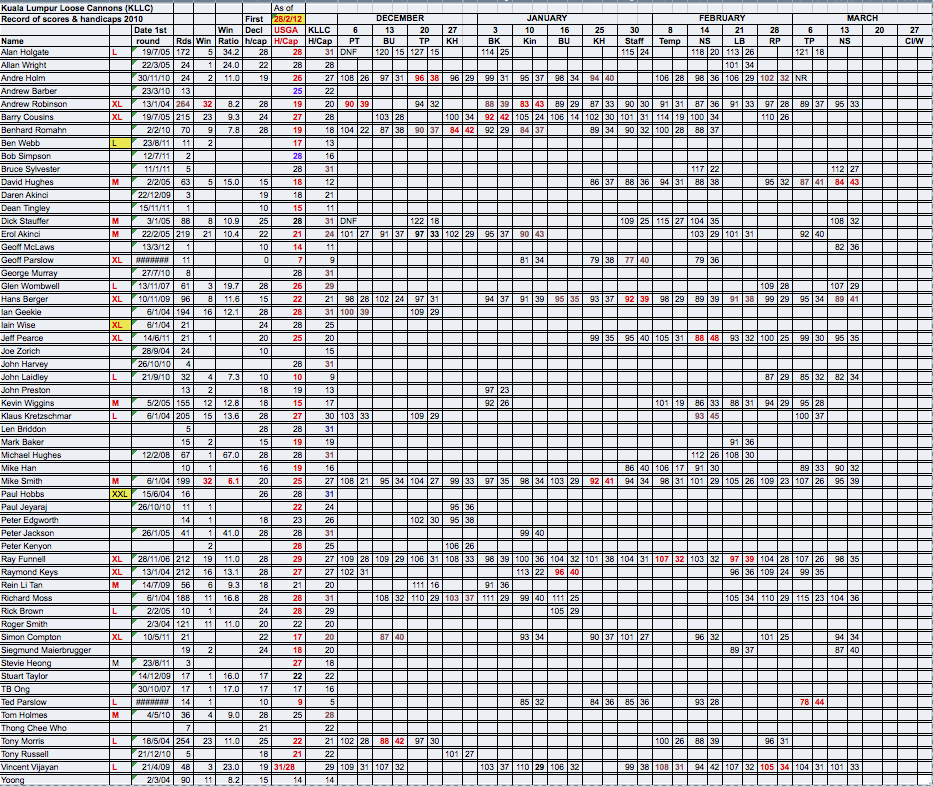Select the 'Temp' course header in February
The height and width of the screenshot is (787, 934).
(669, 41)
